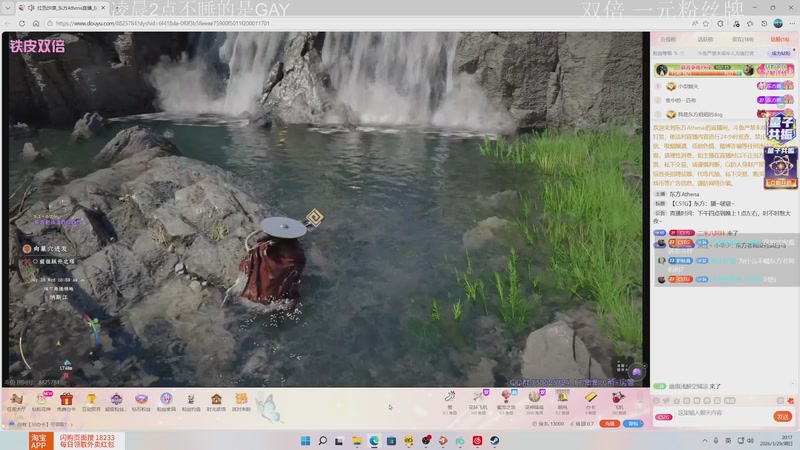This screenshot has width=800, height=450.
Task: Click the 你有【10办卡】可领取 claim link
Action: tap(43, 424)
